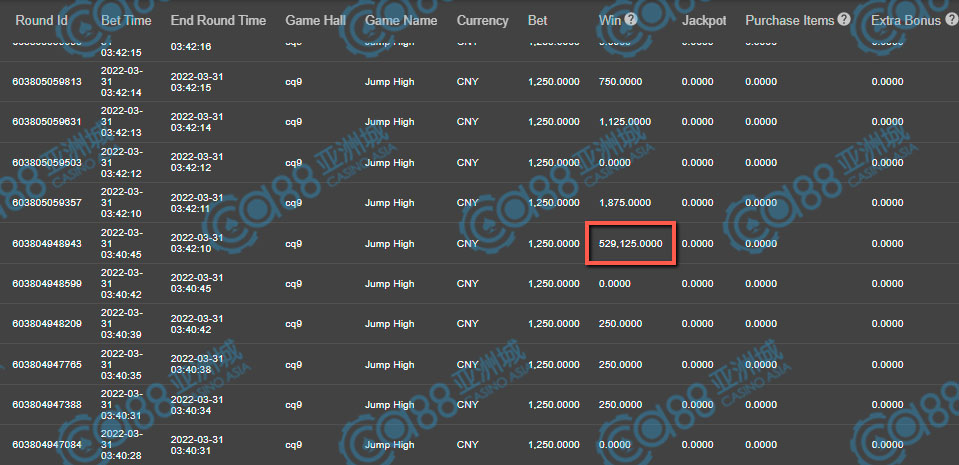
Task: Click the Jackpot column header
Action: (x=704, y=20)
